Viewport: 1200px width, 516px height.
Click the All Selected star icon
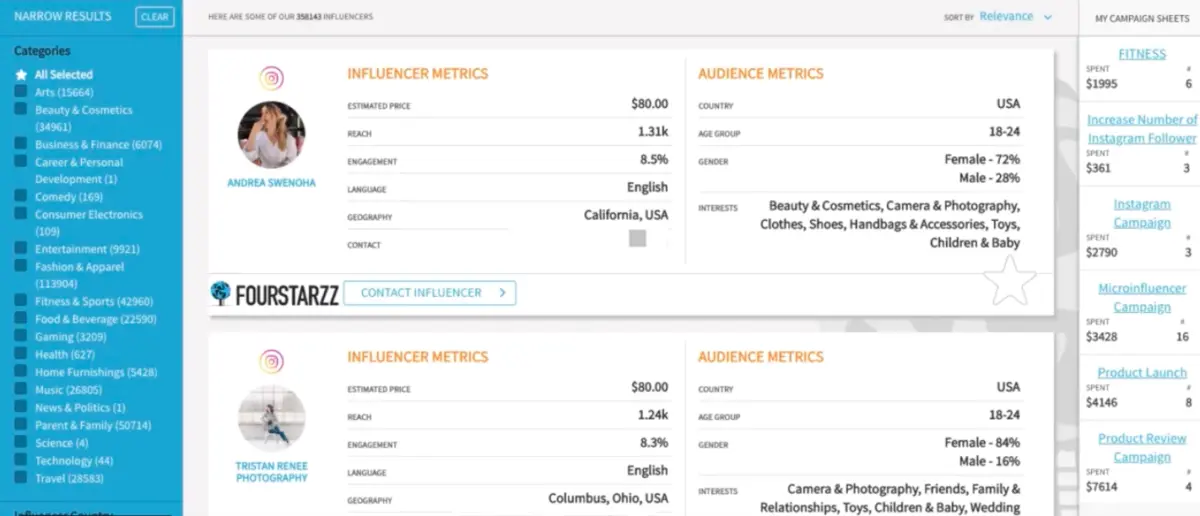[x=21, y=75]
